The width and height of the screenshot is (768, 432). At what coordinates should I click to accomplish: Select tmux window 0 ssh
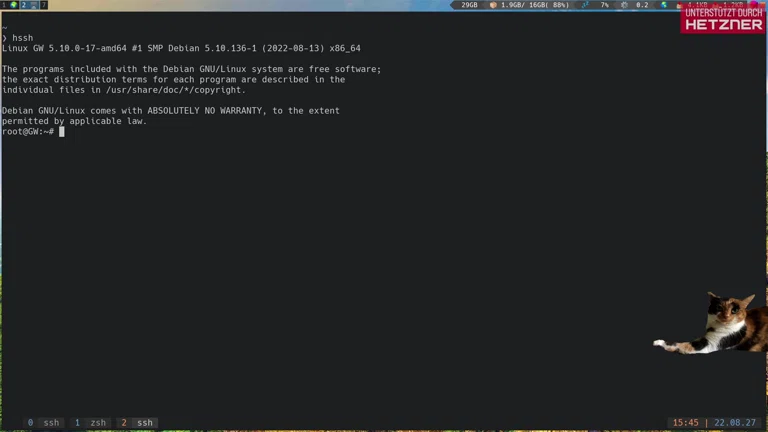coord(44,423)
